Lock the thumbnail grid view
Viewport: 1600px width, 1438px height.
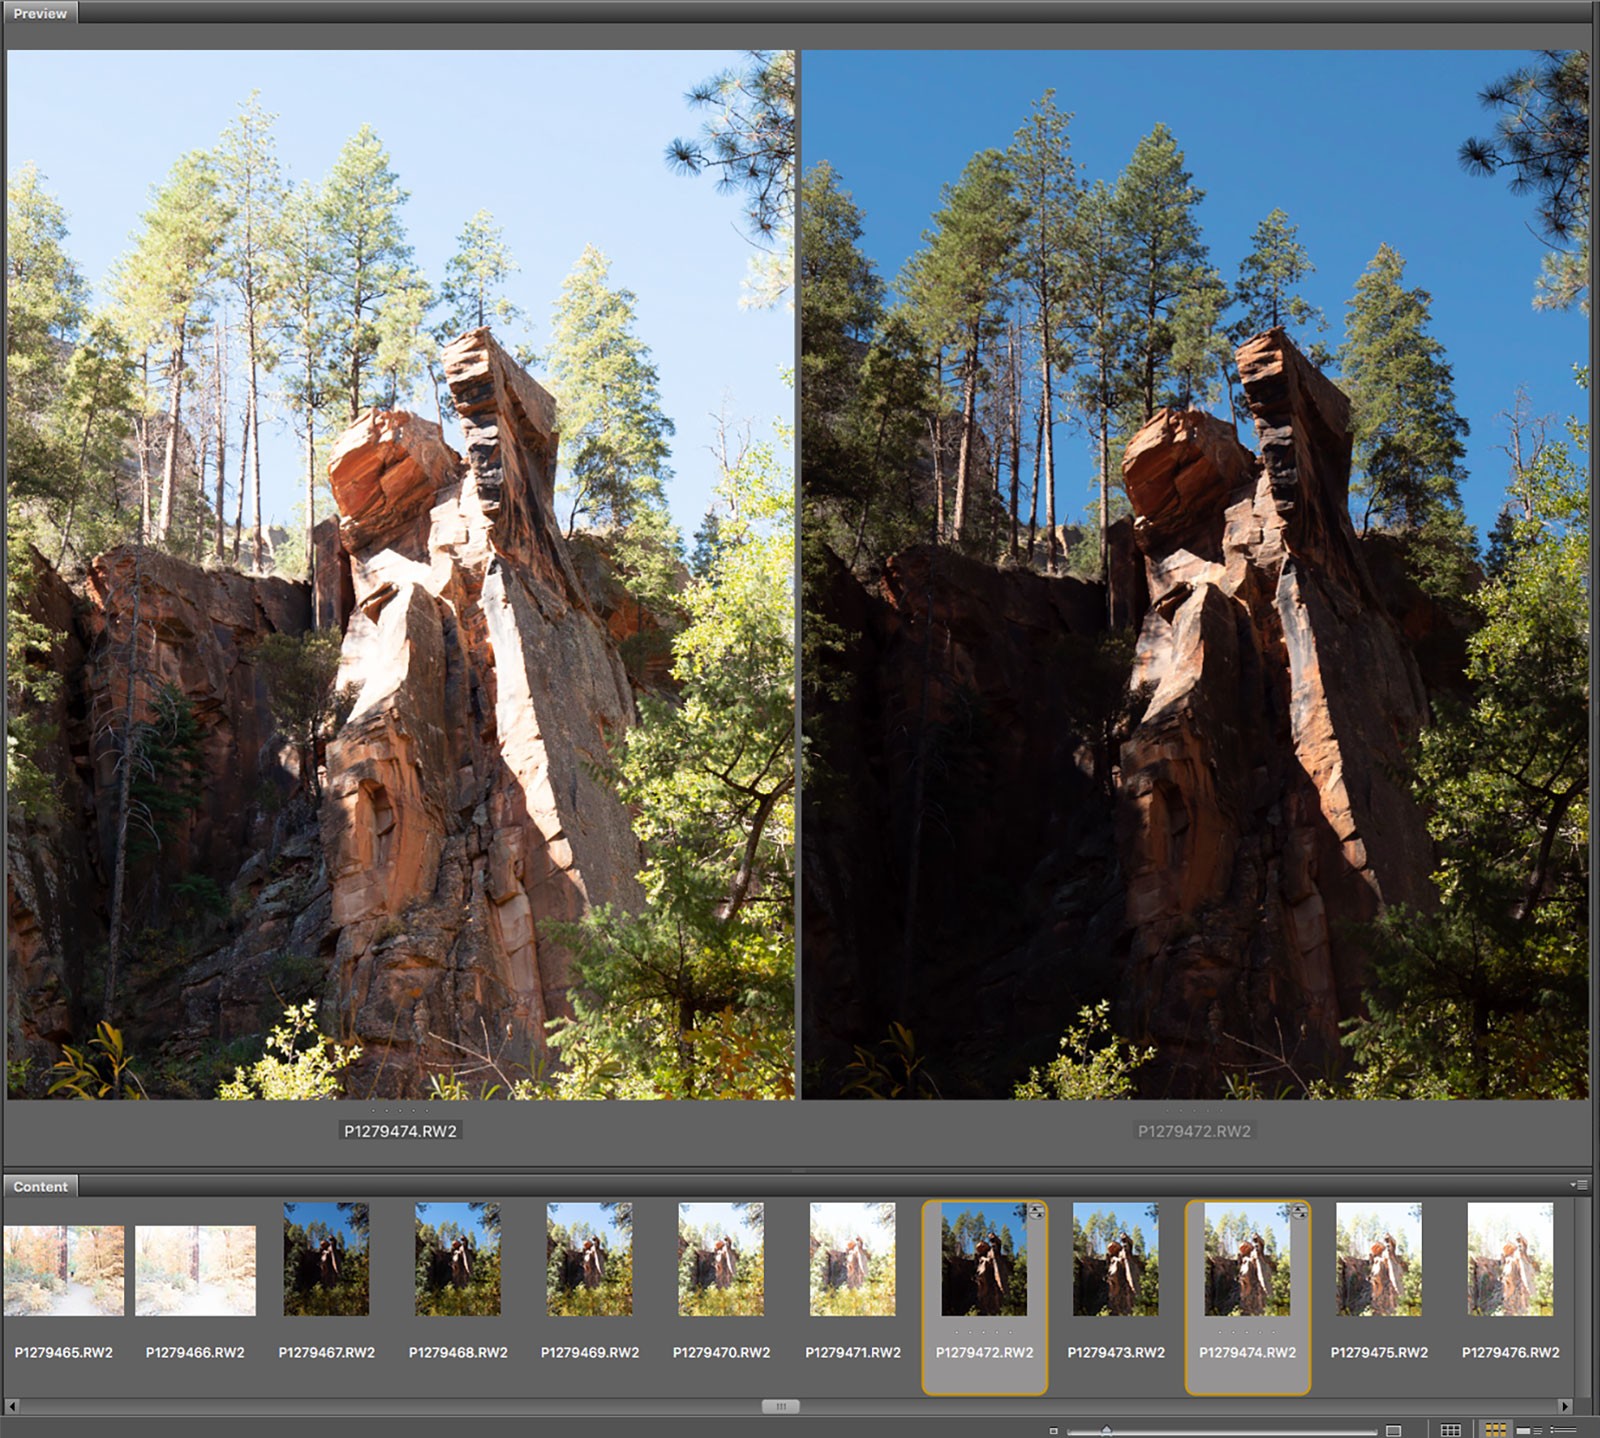tap(1450, 1430)
